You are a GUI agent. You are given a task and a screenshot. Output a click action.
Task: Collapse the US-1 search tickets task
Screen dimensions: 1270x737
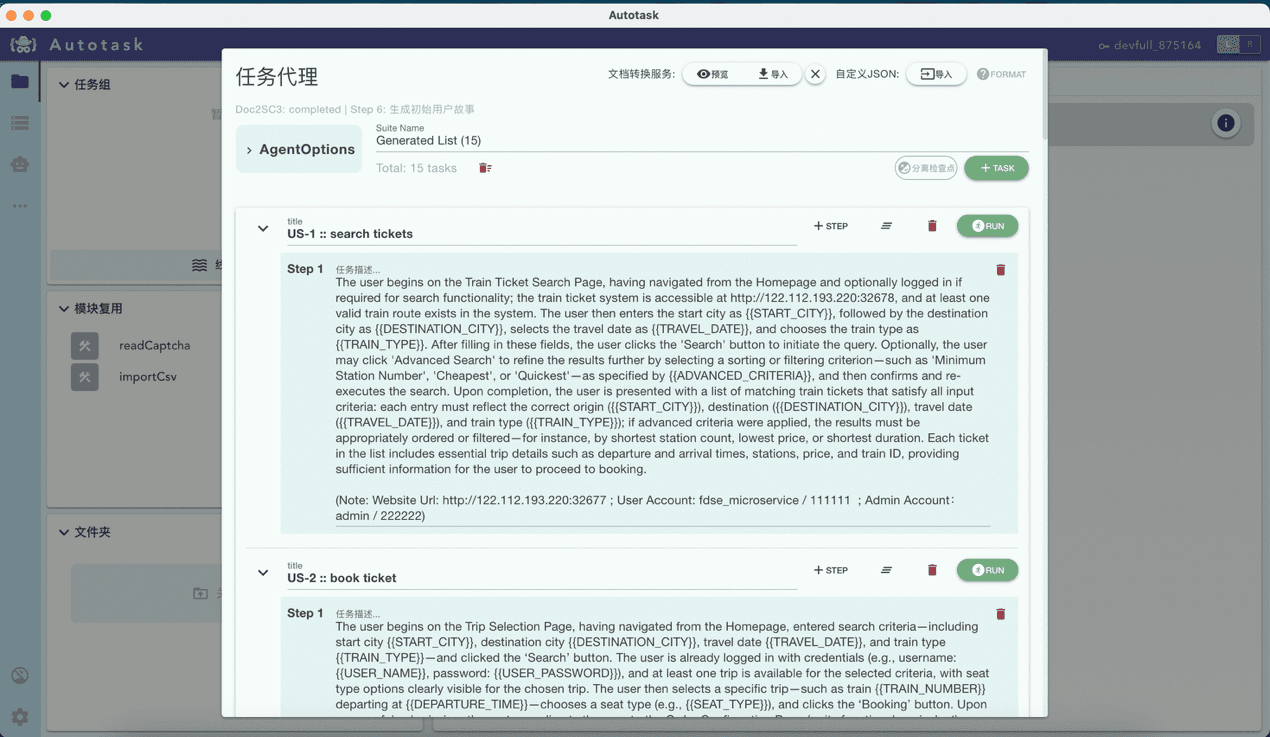click(x=263, y=229)
